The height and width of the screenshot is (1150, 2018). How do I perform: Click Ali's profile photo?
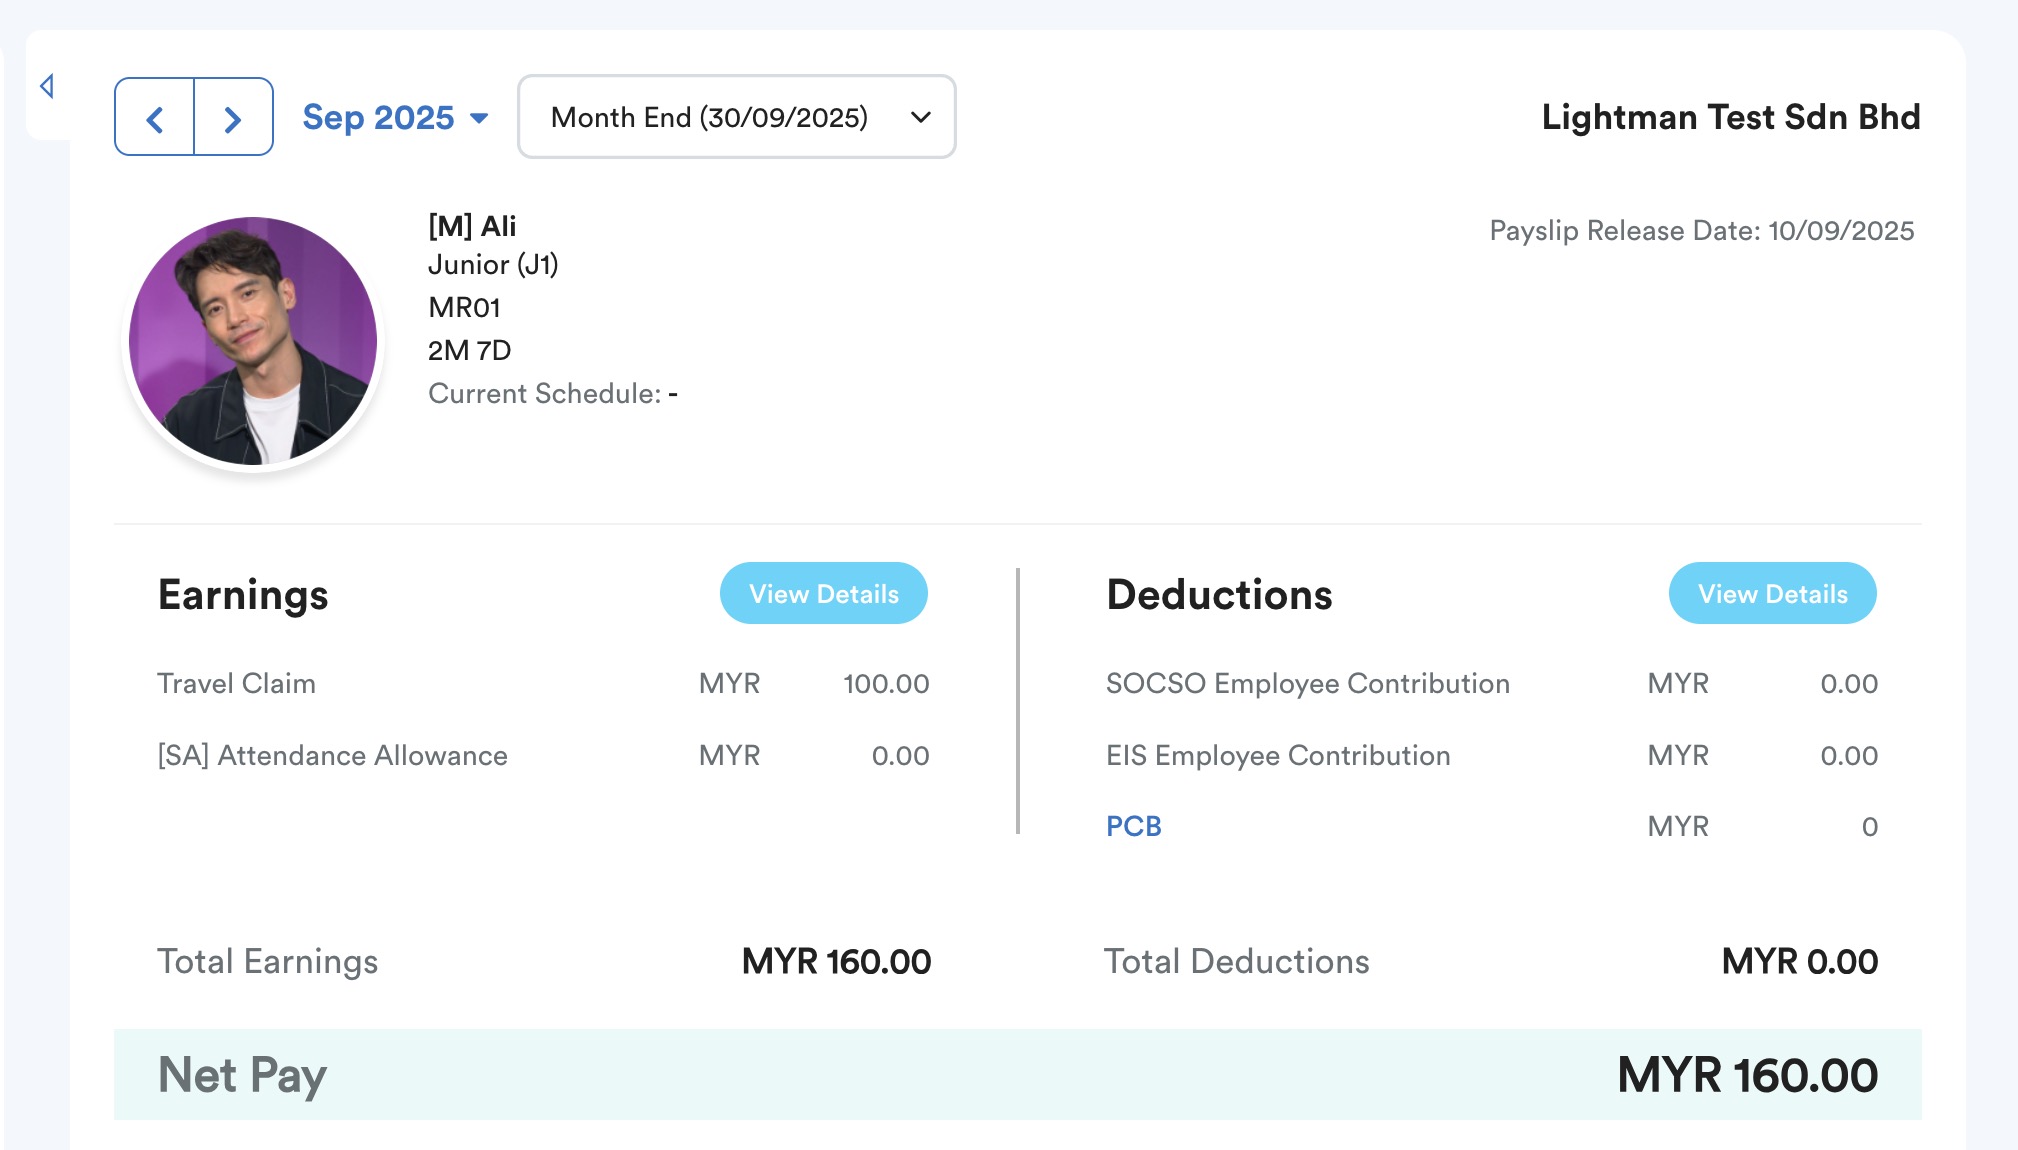253,341
